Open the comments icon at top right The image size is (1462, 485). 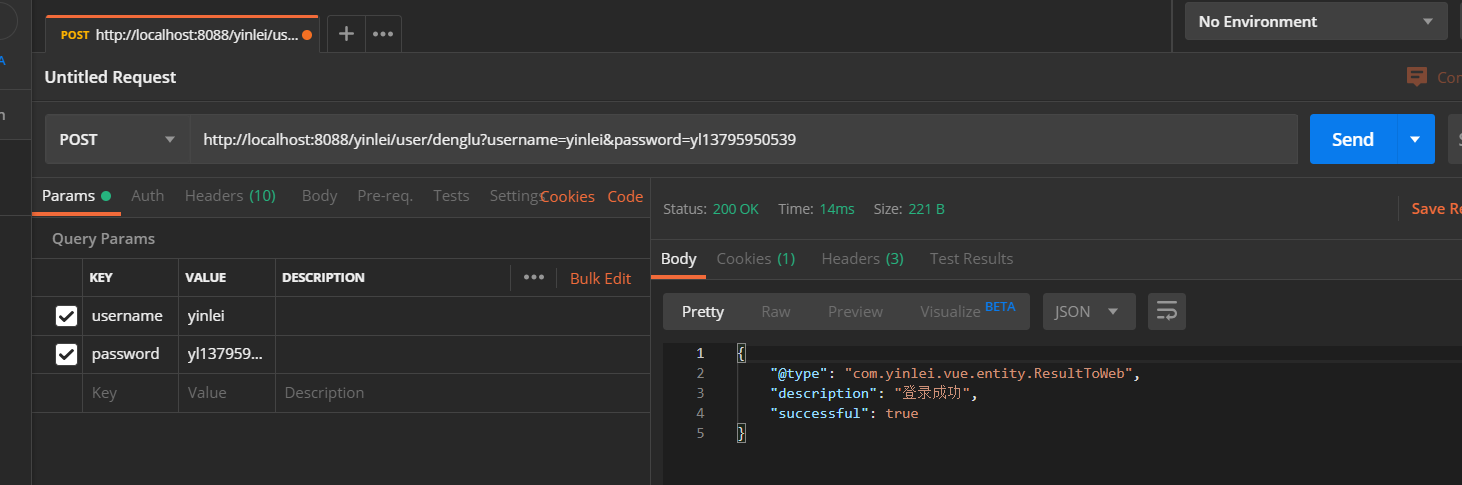click(x=1416, y=77)
